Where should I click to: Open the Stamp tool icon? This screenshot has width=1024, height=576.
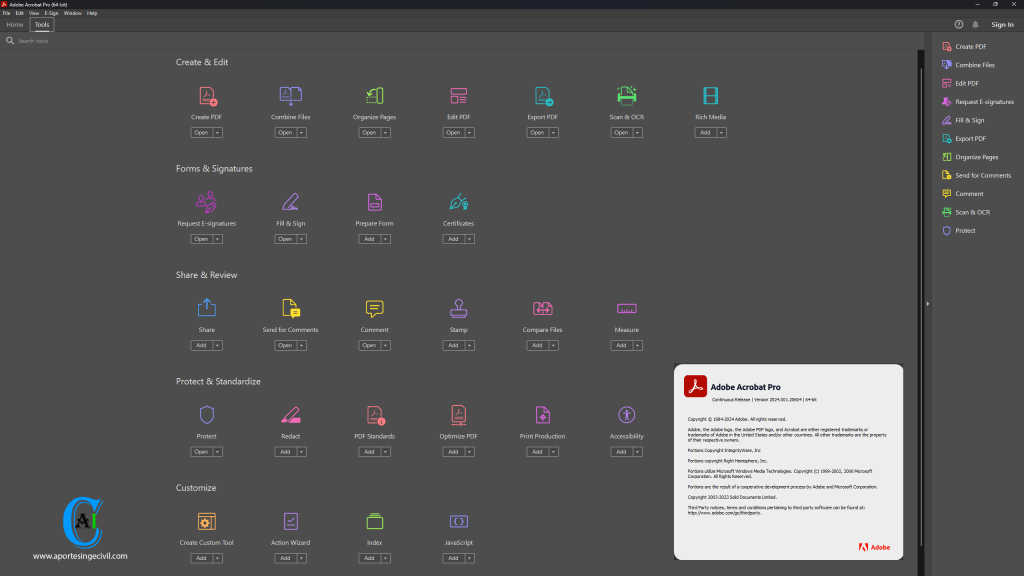(458, 309)
